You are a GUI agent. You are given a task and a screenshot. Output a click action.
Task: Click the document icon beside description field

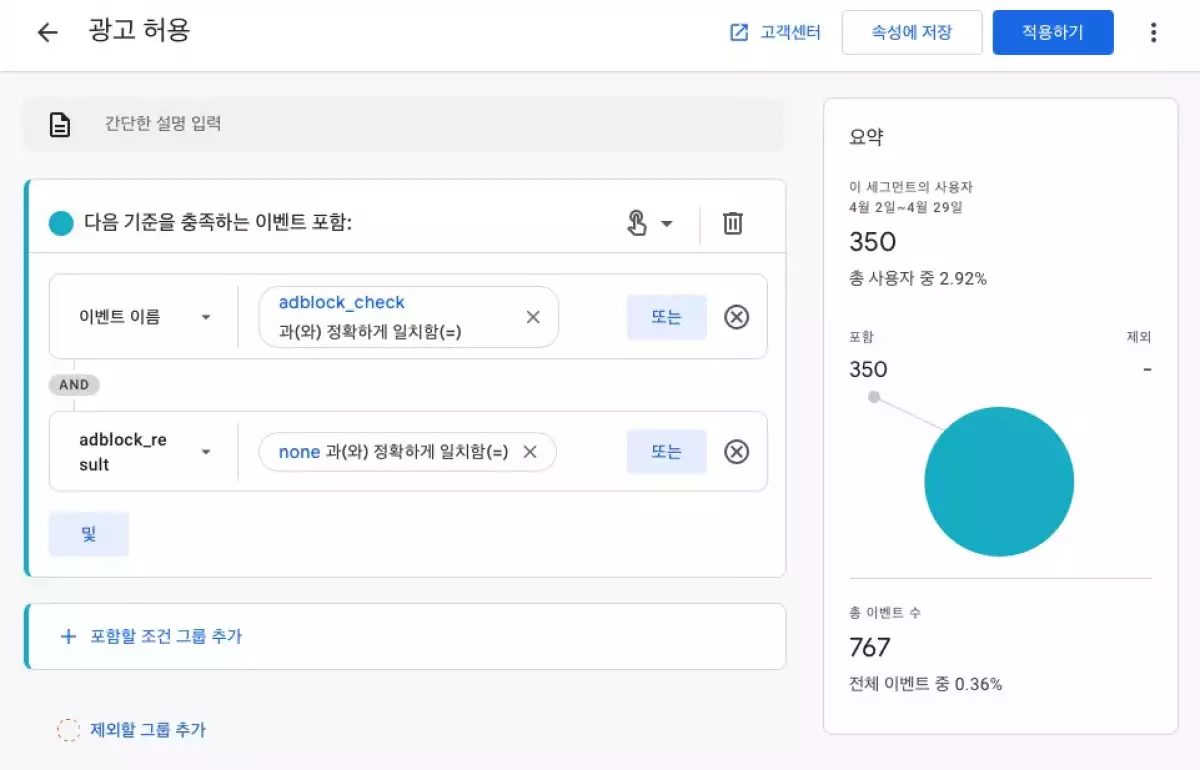click(x=60, y=125)
